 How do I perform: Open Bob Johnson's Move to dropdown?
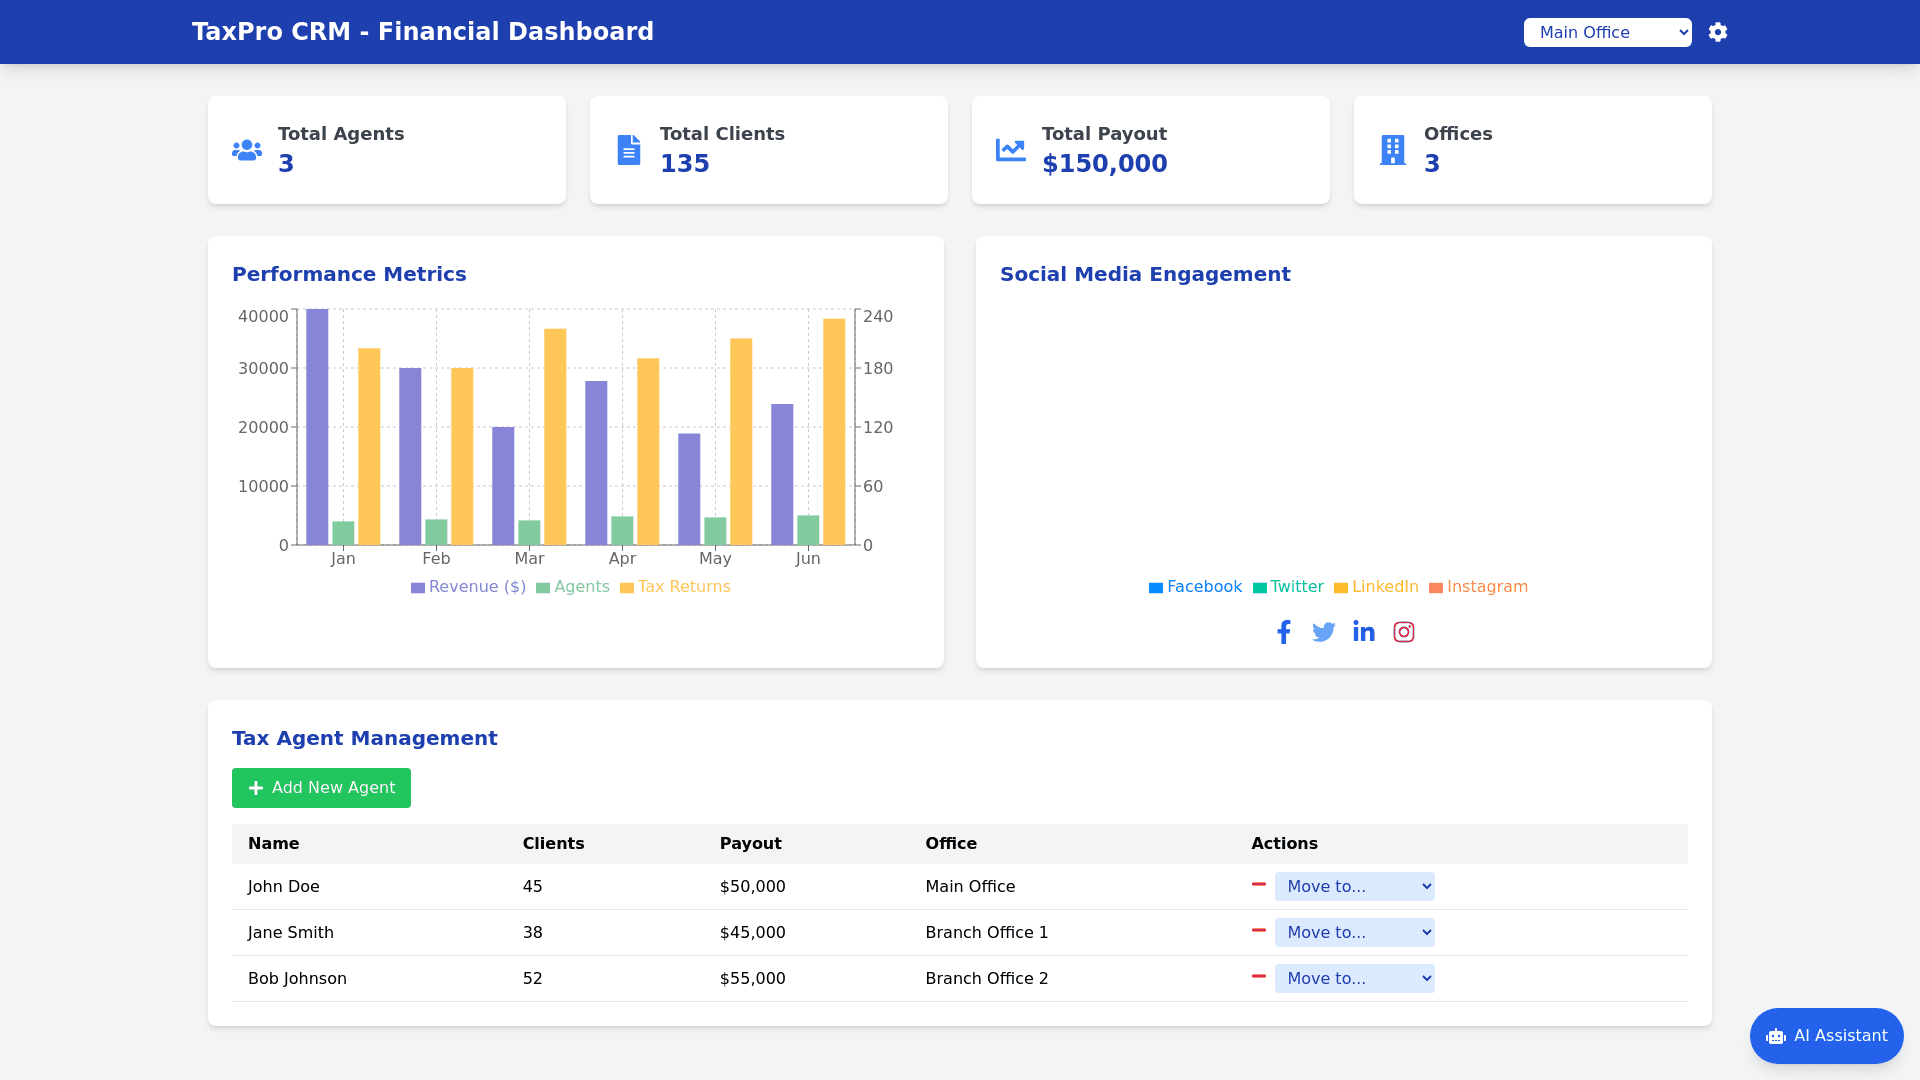(1354, 978)
